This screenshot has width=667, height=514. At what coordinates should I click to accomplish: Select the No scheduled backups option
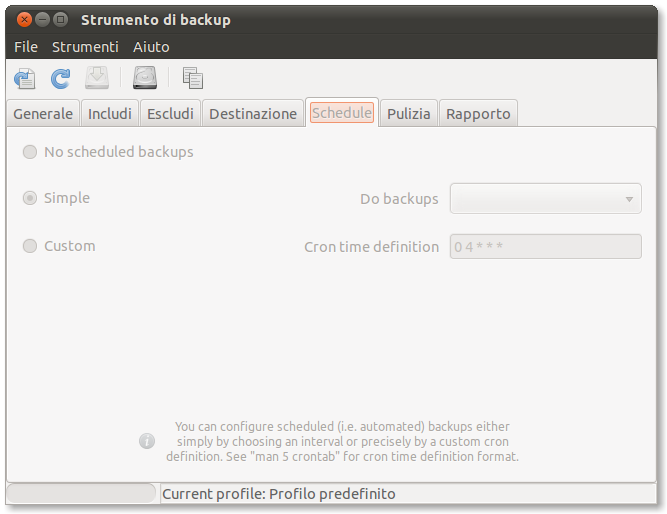pyautogui.click(x=30, y=152)
